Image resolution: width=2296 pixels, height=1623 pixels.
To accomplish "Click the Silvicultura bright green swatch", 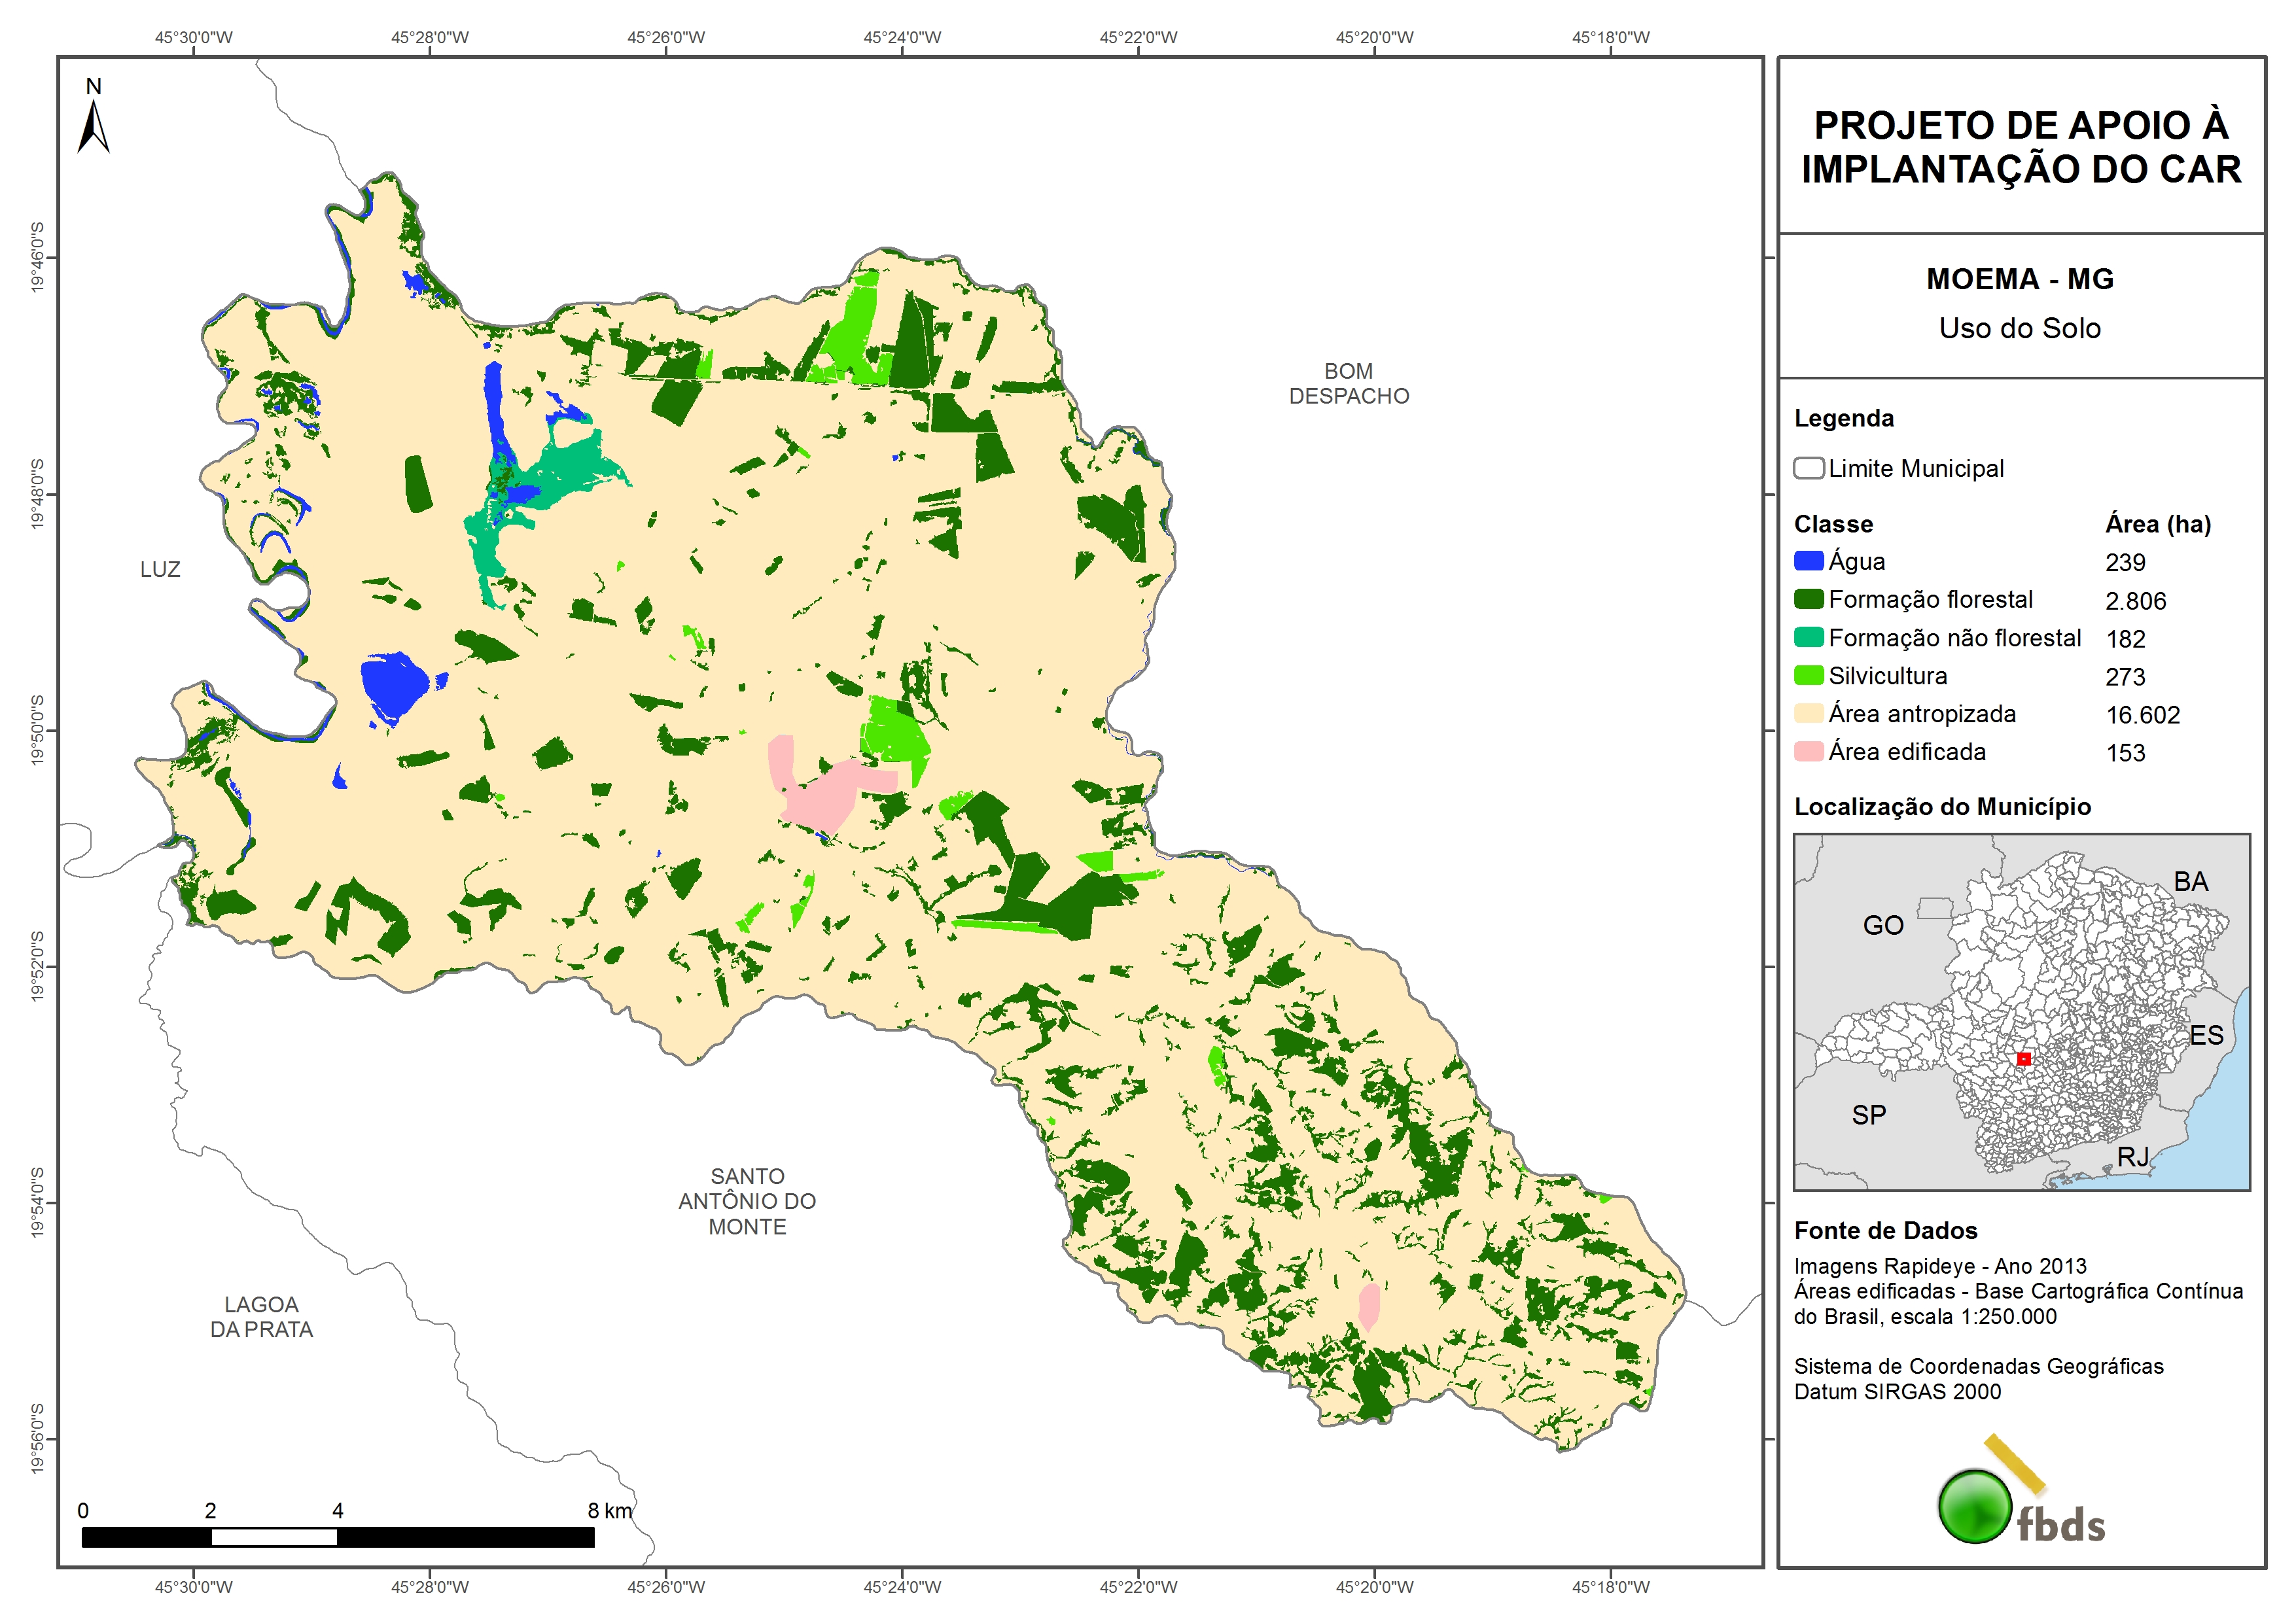I will pos(1808,675).
